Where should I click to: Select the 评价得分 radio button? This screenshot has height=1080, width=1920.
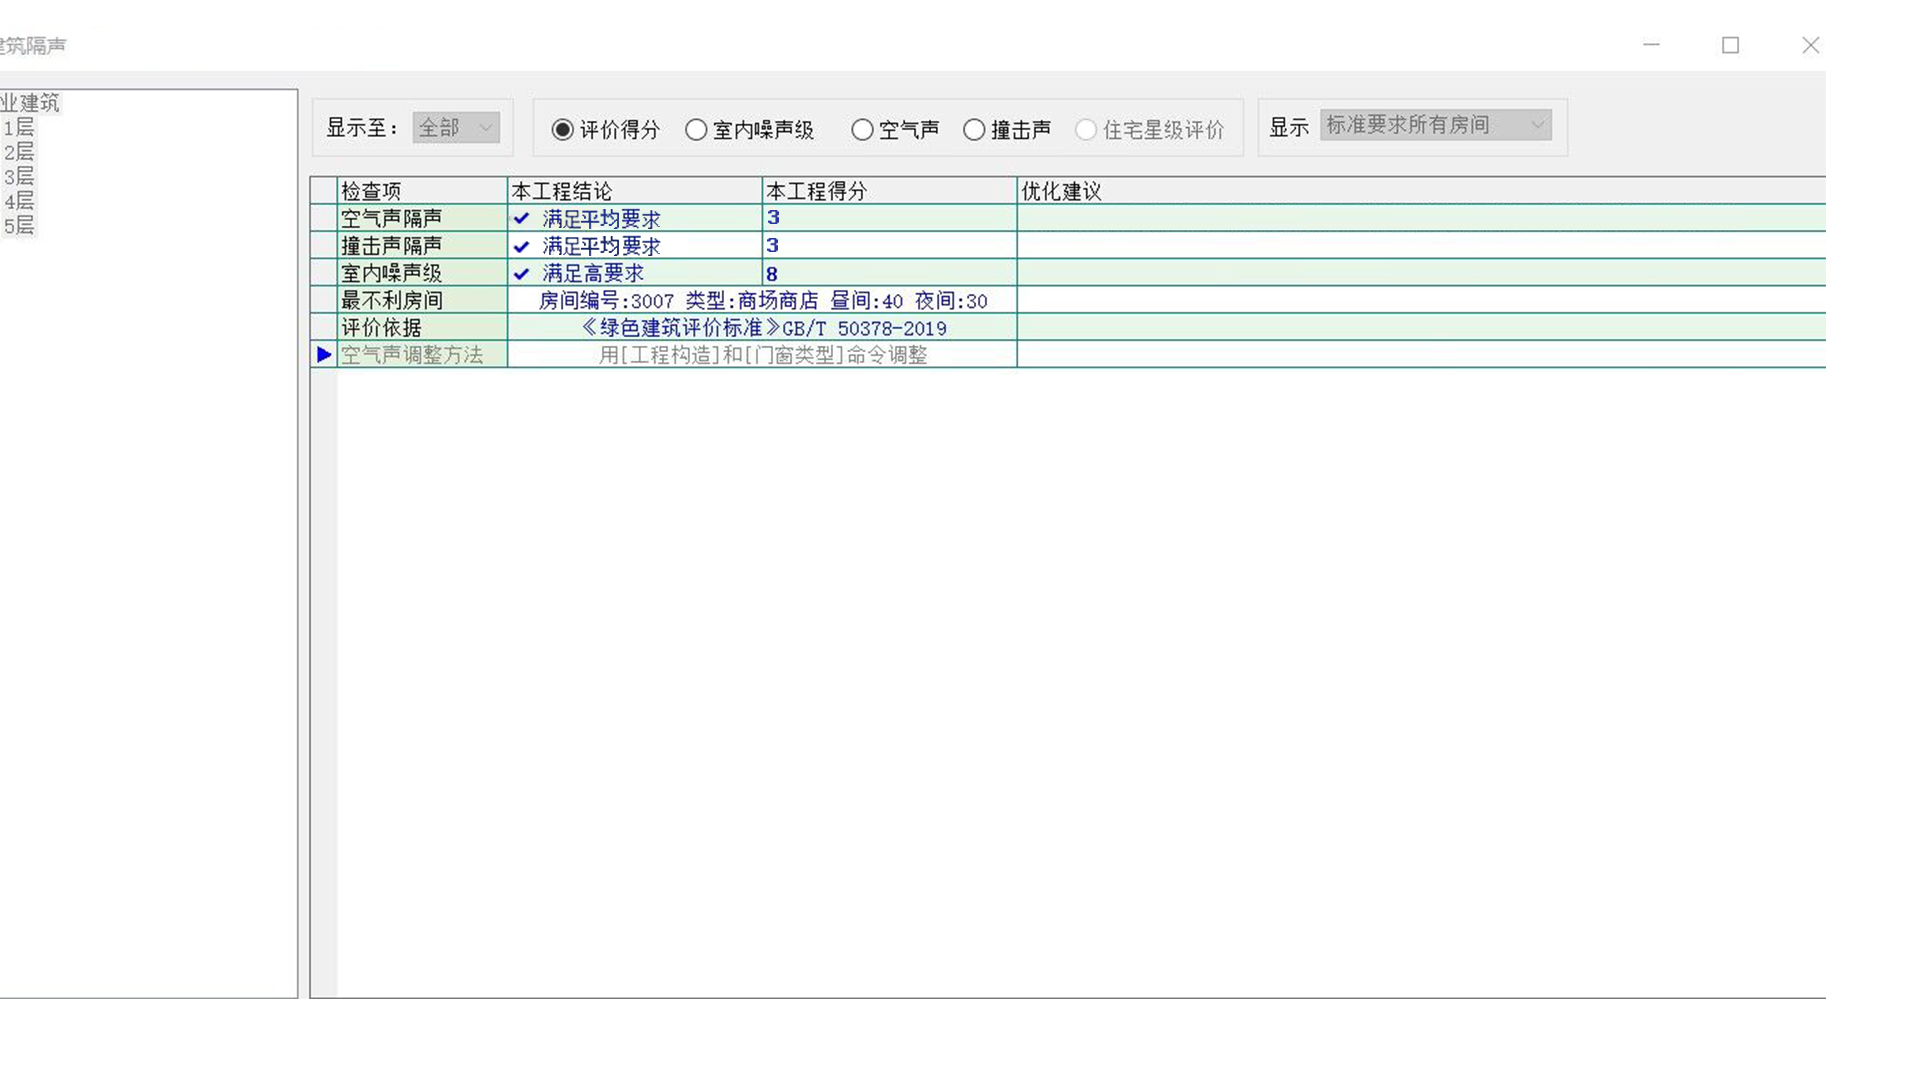563,130
